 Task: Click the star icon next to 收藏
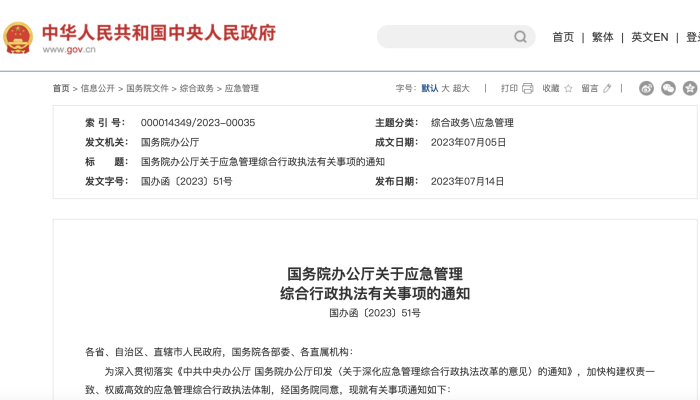569,88
